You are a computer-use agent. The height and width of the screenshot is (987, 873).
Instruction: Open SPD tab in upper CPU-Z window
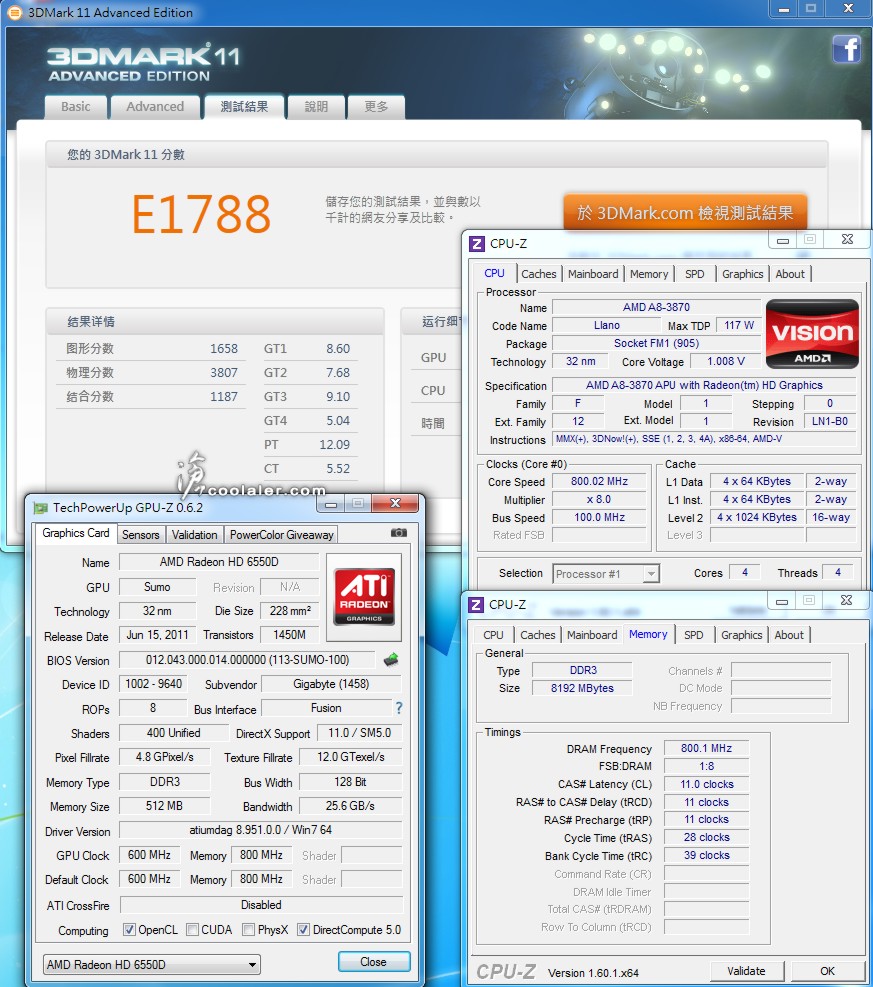point(695,274)
